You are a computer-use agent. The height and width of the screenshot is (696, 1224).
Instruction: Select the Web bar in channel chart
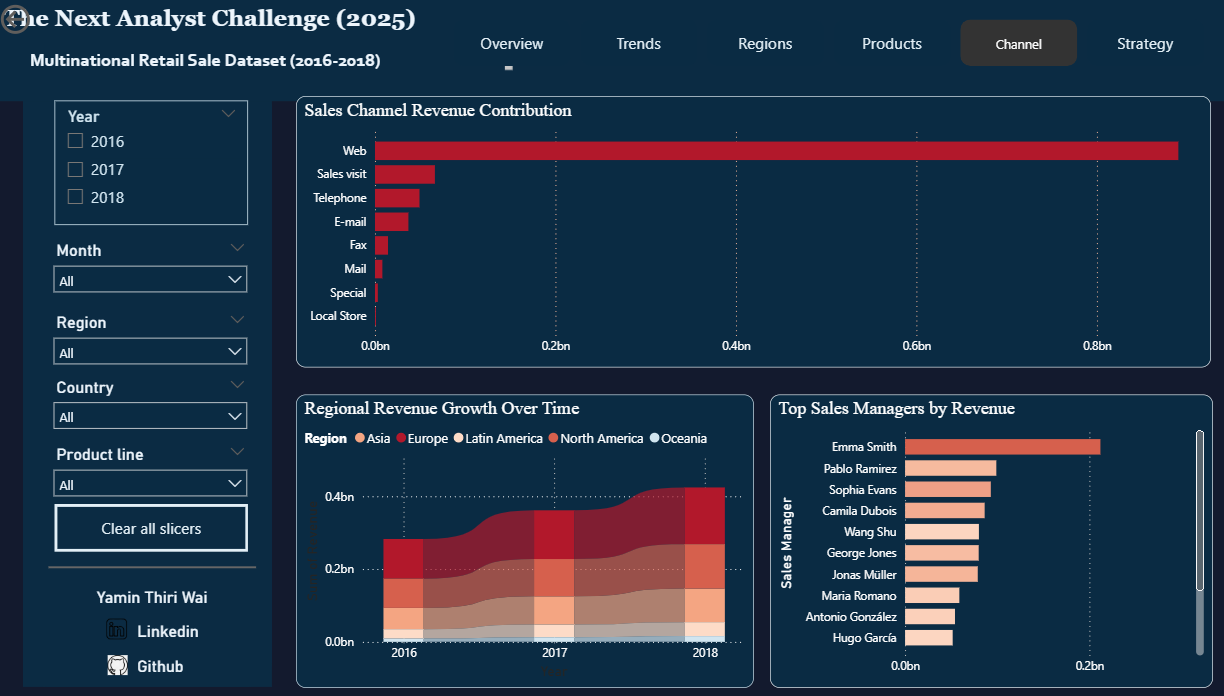[775, 150]
